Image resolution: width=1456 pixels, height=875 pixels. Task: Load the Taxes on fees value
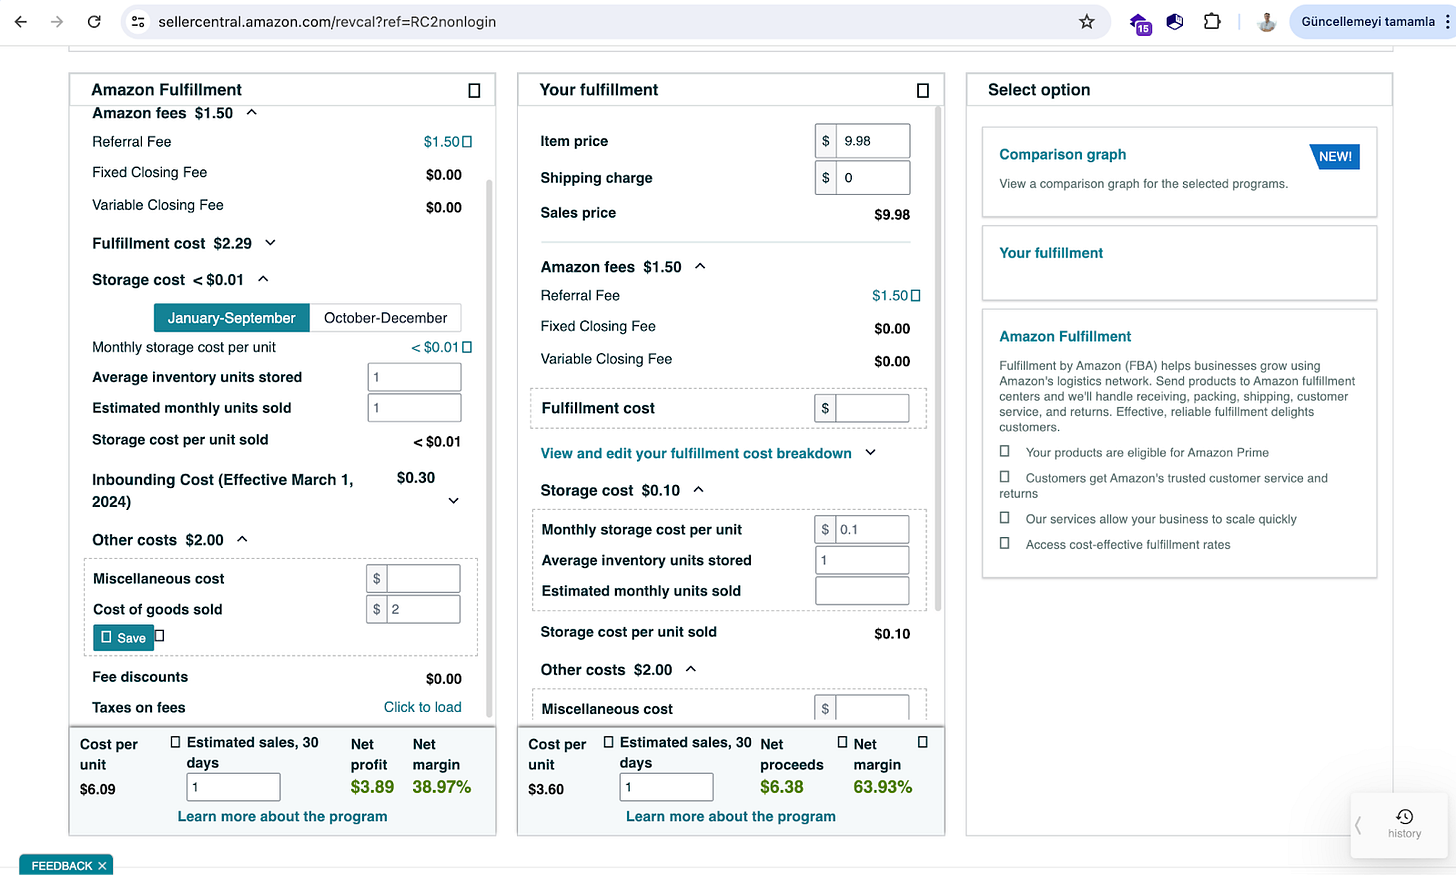(423, 707)
